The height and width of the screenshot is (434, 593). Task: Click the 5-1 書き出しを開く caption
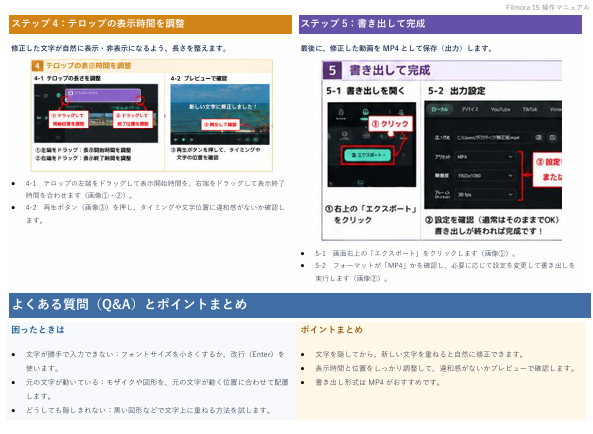(365, 91)
